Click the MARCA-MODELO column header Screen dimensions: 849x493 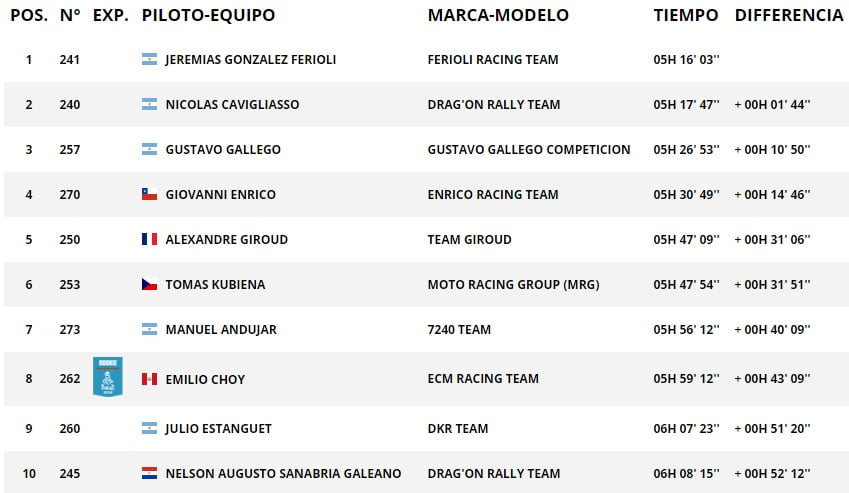click(x=498, y=15)
